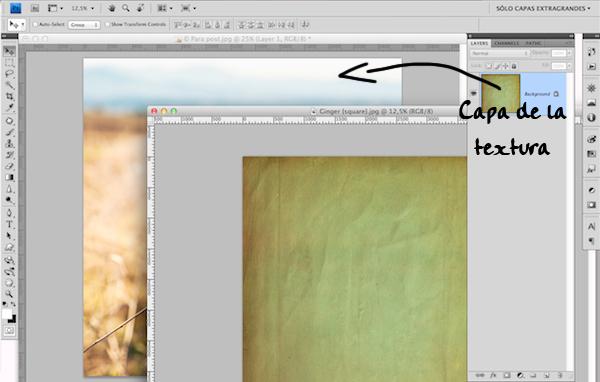The image size is (600, 382).
Task: Switch to the Layers tab
Action: tap(479, 43)
